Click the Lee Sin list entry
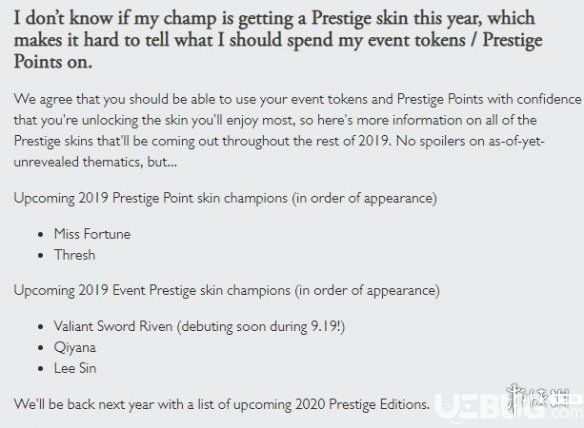Viewport: 584px width, 428px height. click(x=75, y=368)
